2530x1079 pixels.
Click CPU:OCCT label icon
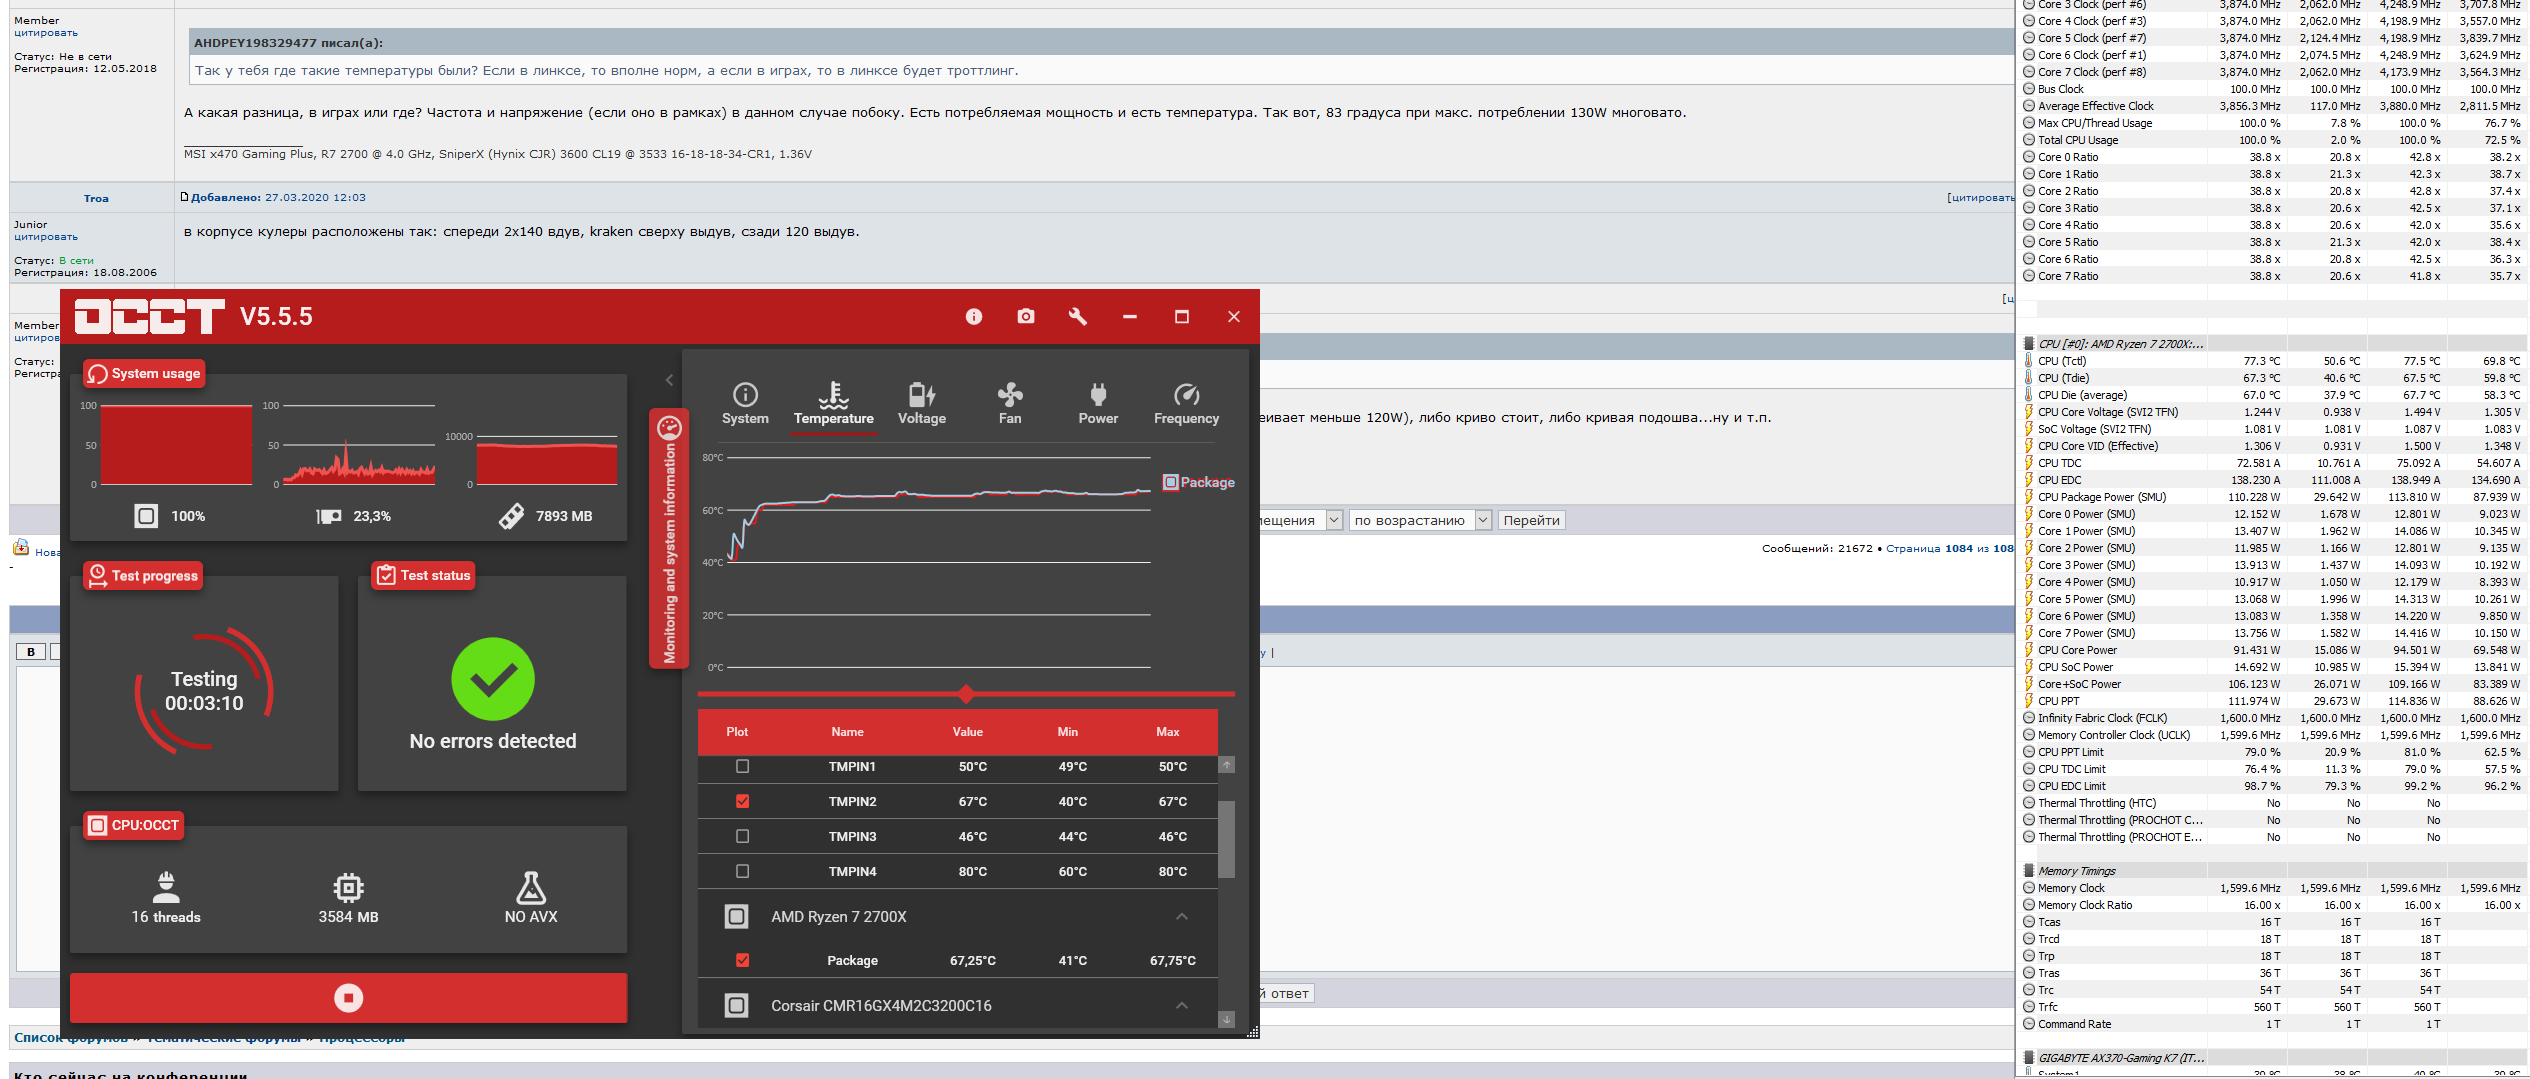(x=97, y=825)
